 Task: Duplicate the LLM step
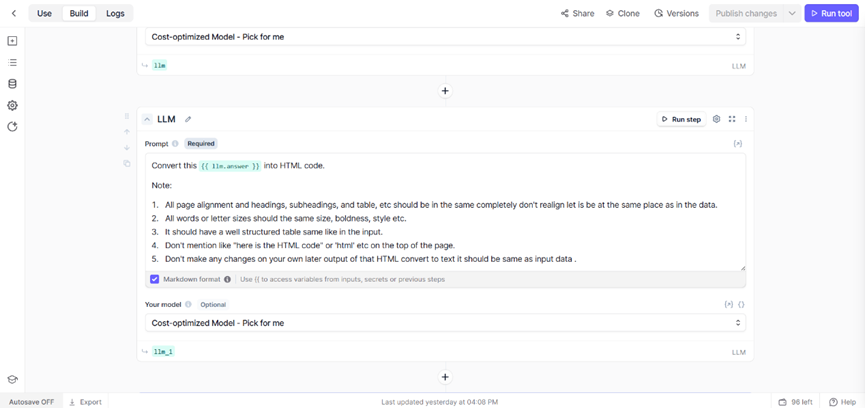pyautogui.click(x=126, y=163)
